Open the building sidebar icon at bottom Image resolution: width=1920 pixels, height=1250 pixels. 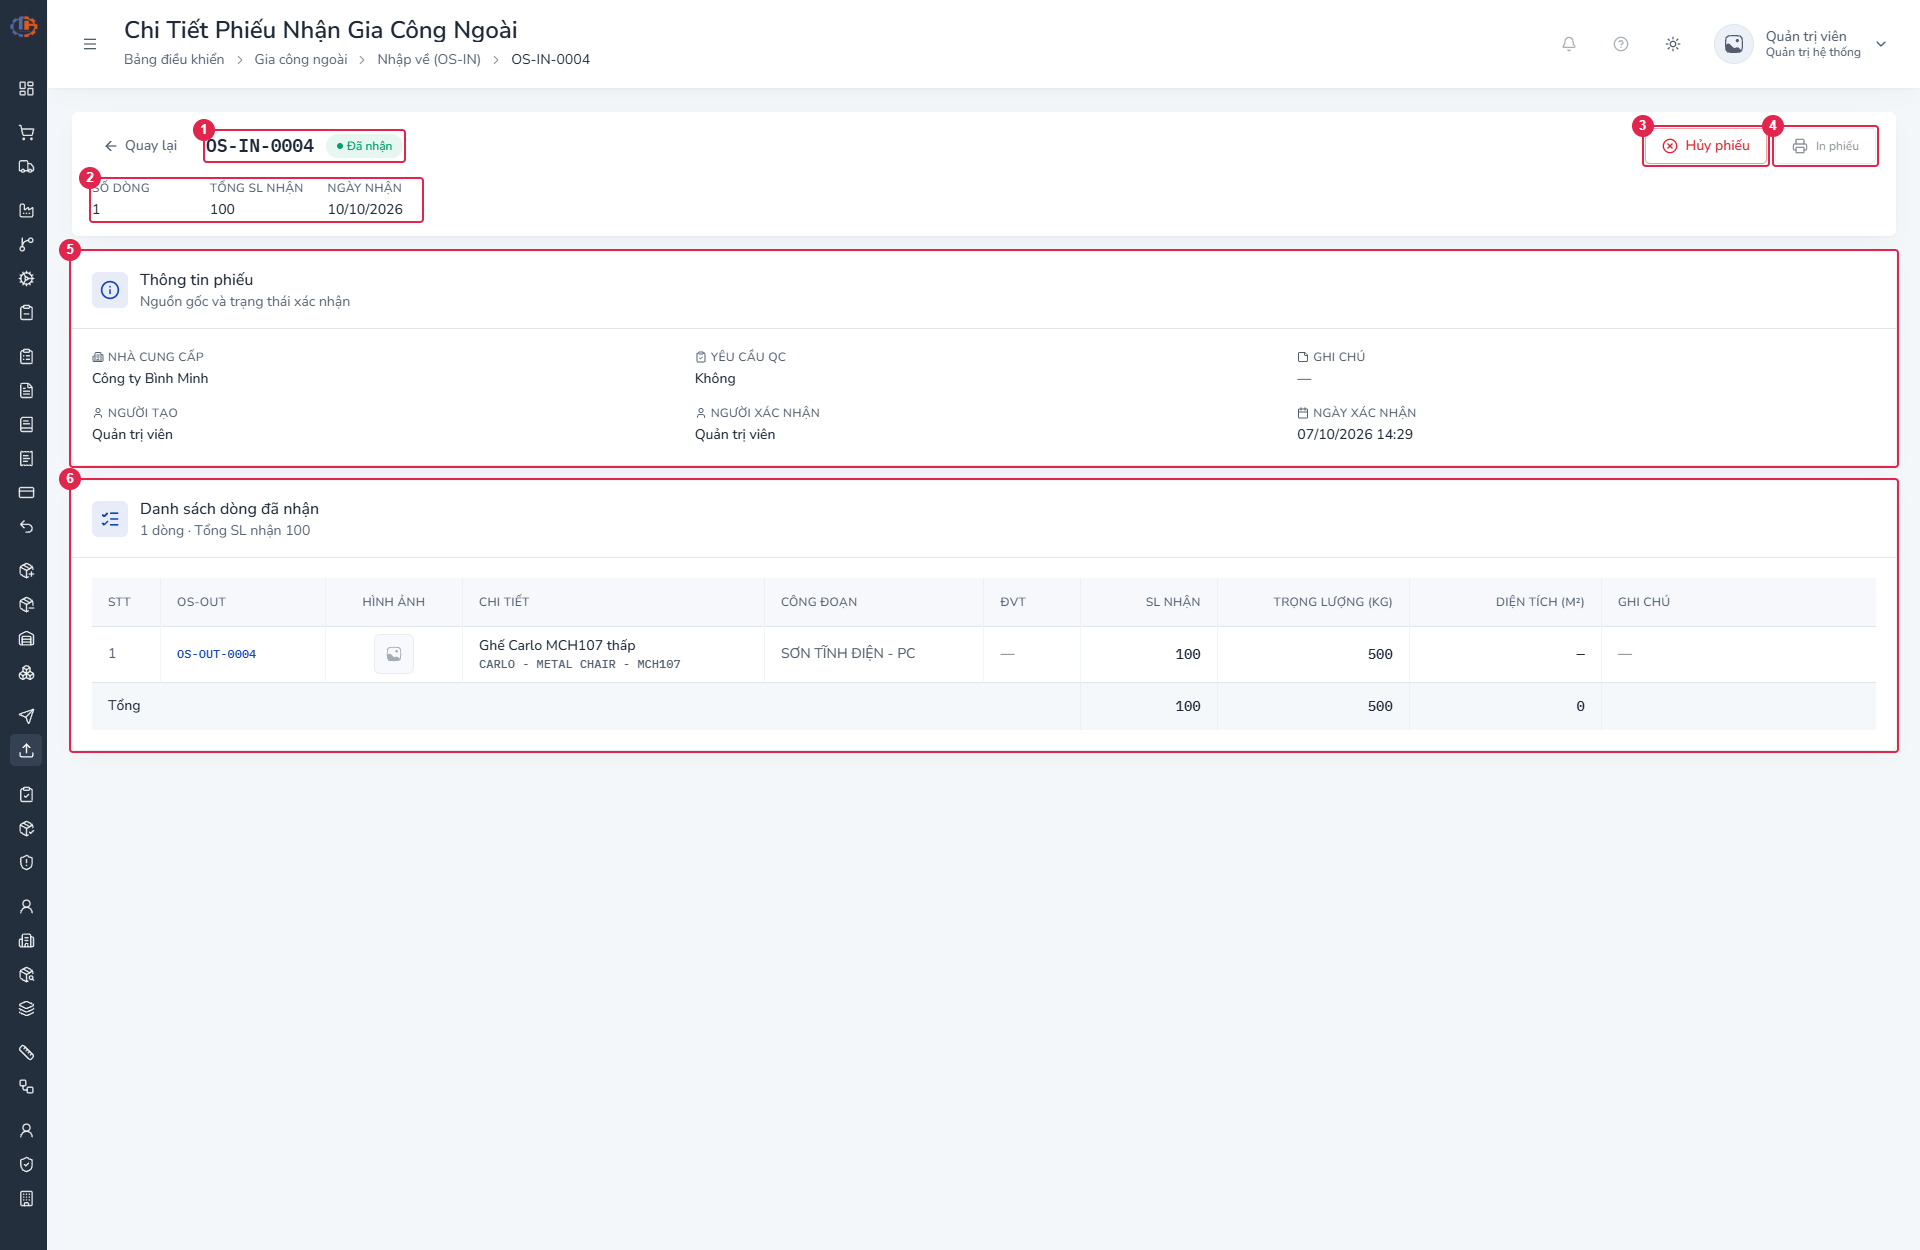click(27, 1199)
